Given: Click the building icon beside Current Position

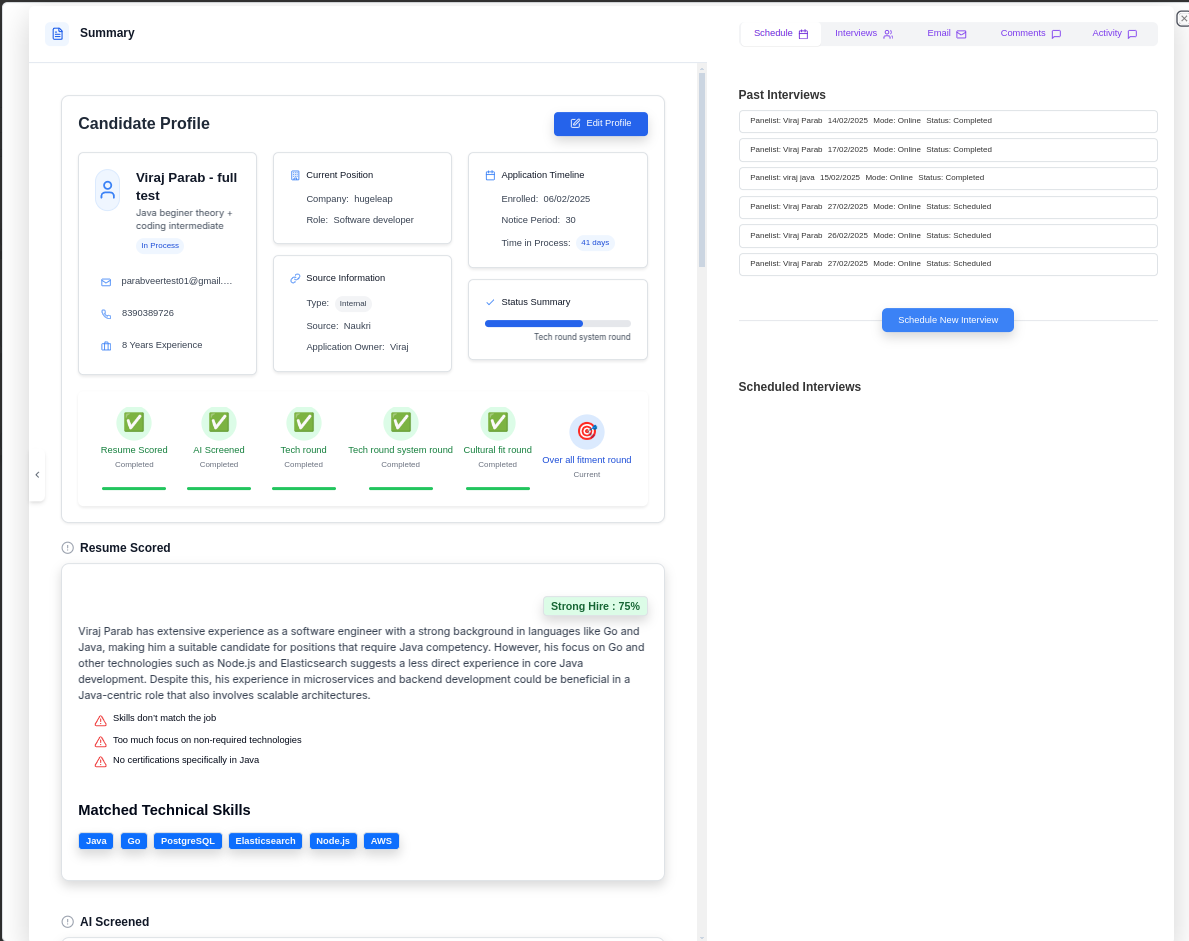Looking at the screenshot, I should (x=294, y=174).
